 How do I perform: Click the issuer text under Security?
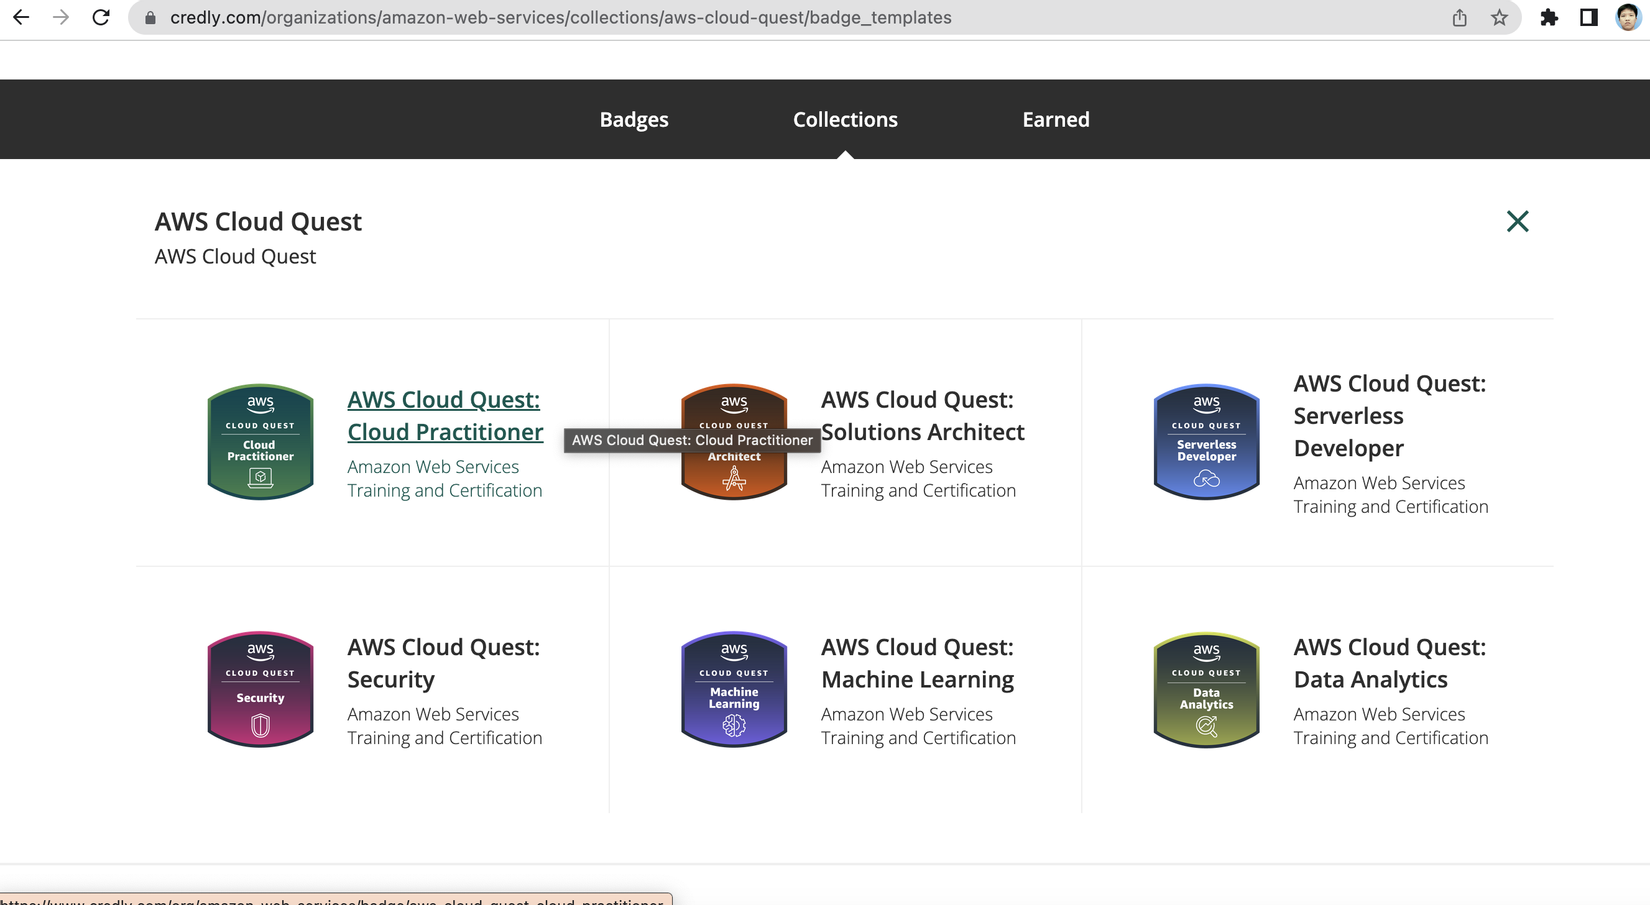coord(445,725)
